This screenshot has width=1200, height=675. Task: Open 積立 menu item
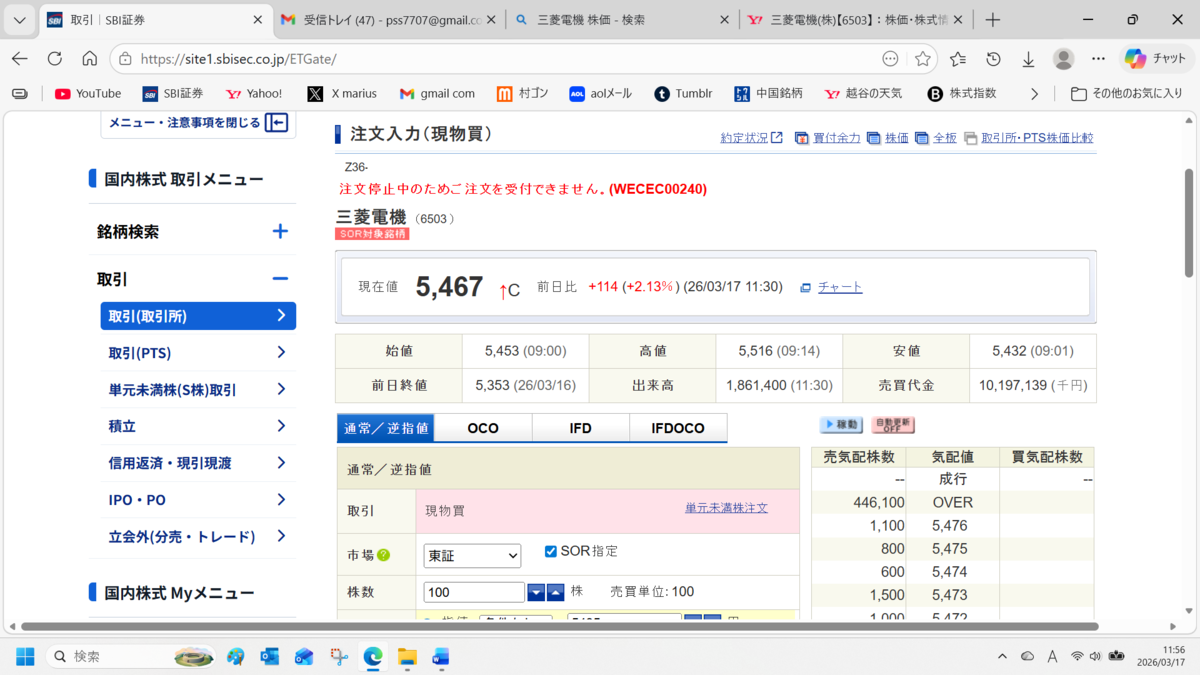click(198, 426)
